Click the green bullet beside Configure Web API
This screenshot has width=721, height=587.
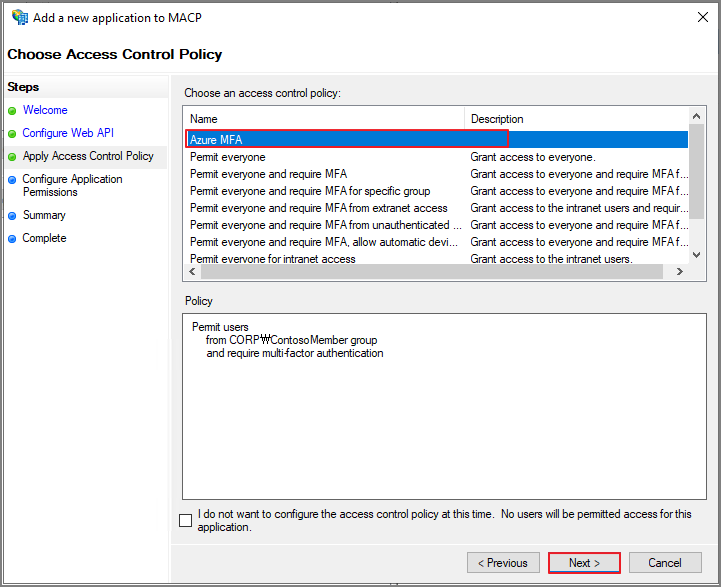tap(12, 134)
